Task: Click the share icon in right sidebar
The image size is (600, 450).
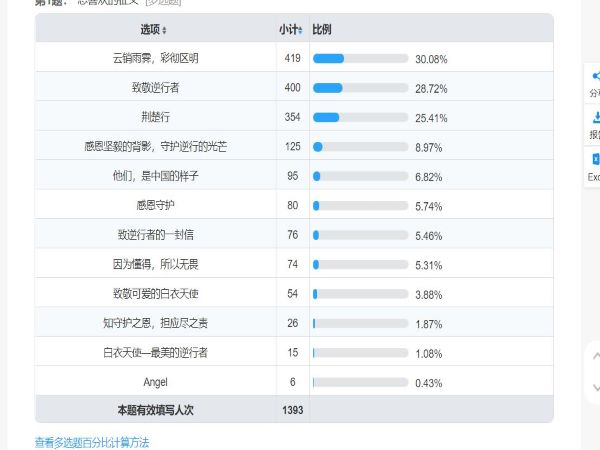Action: click(595, 76)
